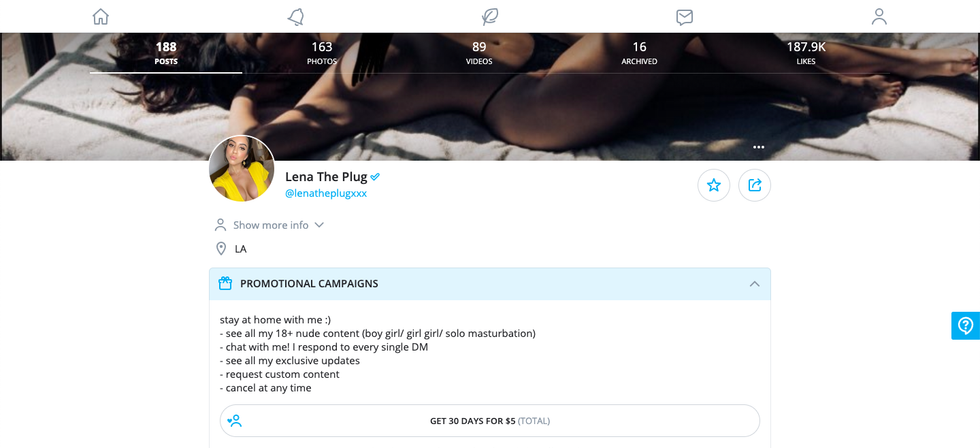Image resolution: width=980 pixels, height=448 pixels.
Task: Switch to the Videos tab
Action: pos(479,53)
